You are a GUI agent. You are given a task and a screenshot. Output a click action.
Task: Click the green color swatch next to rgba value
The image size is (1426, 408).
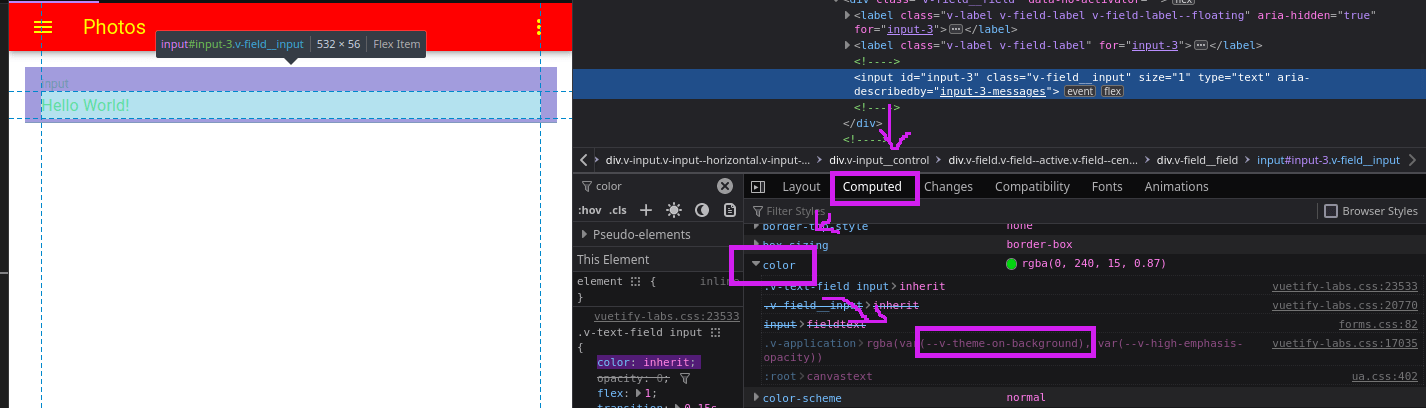(x=1011, y=264)
